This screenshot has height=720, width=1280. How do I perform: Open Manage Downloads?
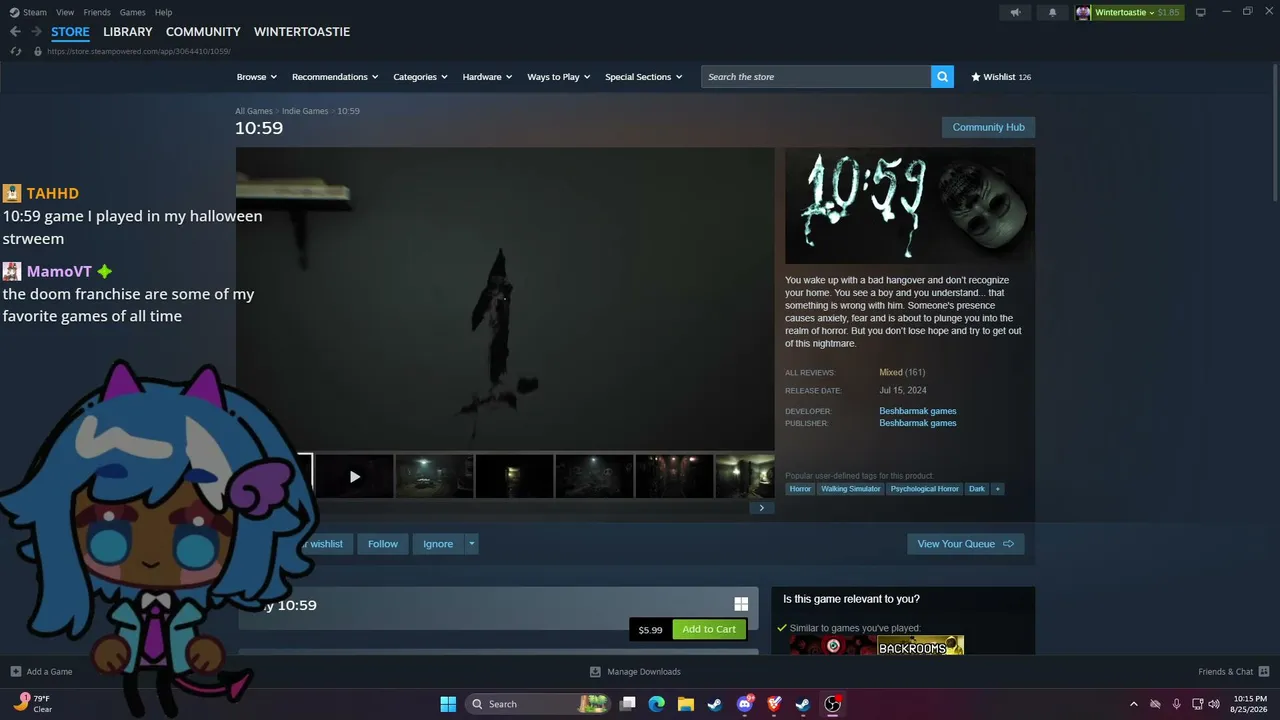635,672
